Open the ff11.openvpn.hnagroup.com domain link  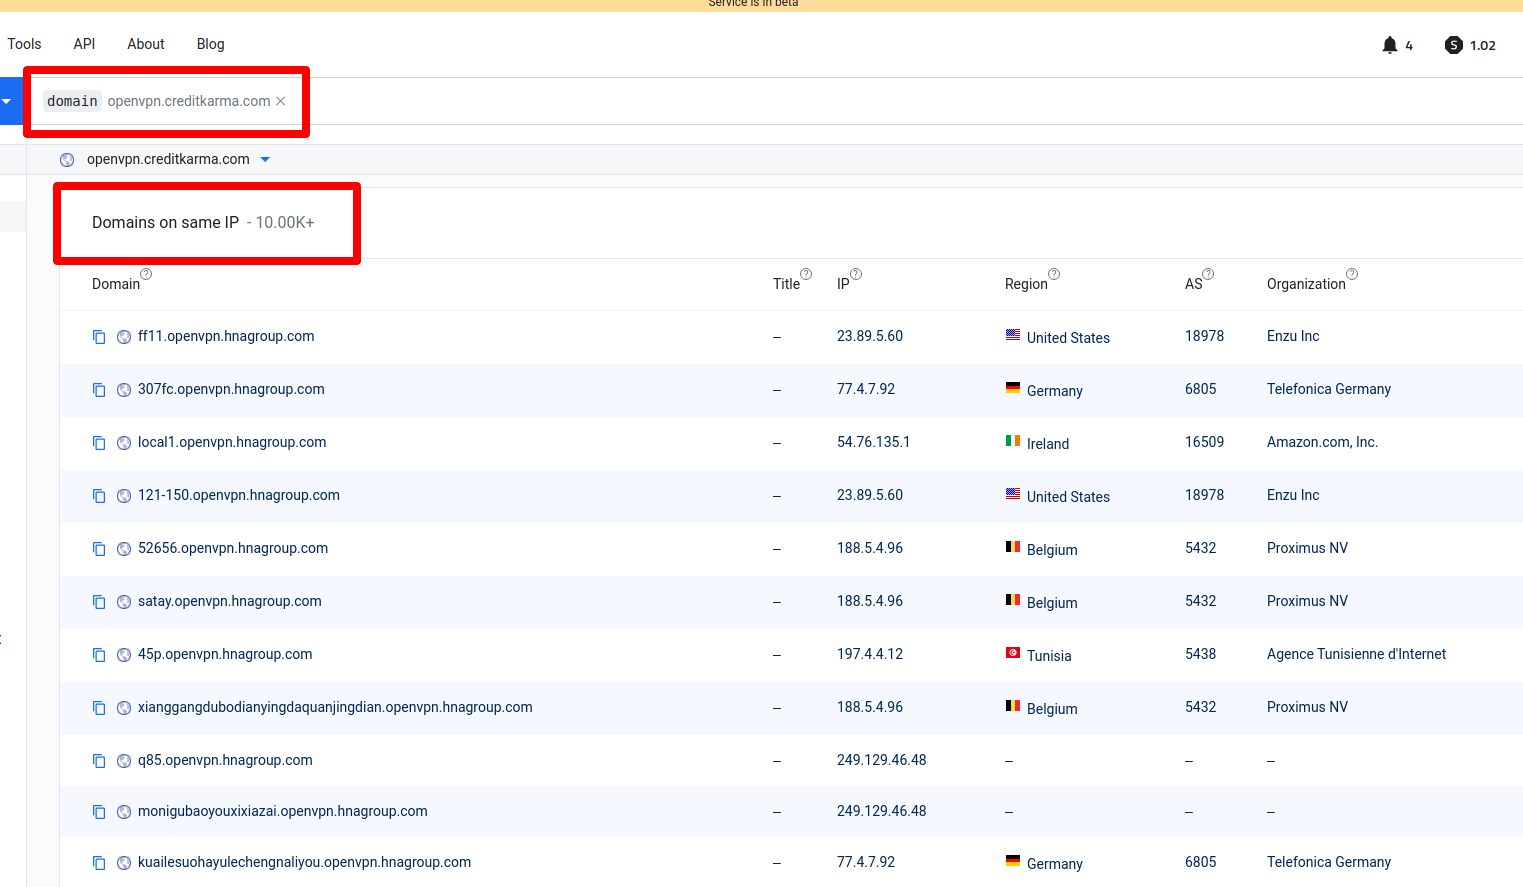point(226,336)
